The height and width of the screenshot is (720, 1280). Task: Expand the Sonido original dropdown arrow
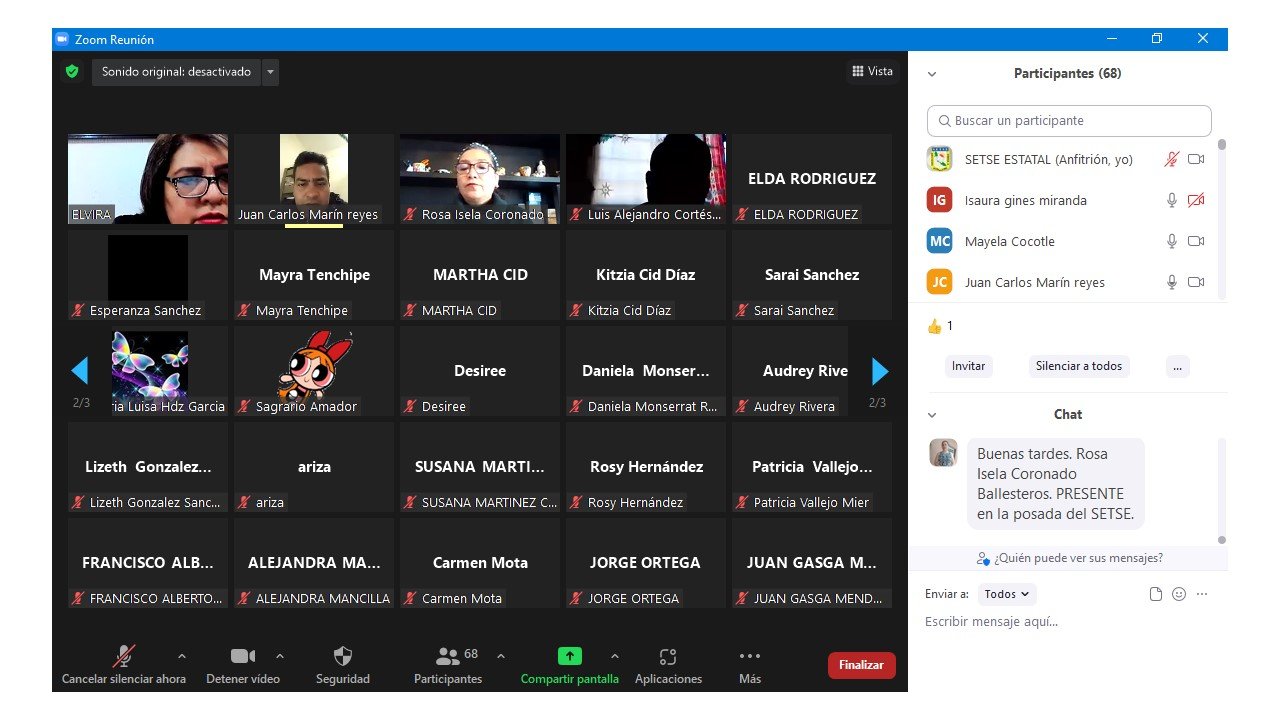[270, 72]
